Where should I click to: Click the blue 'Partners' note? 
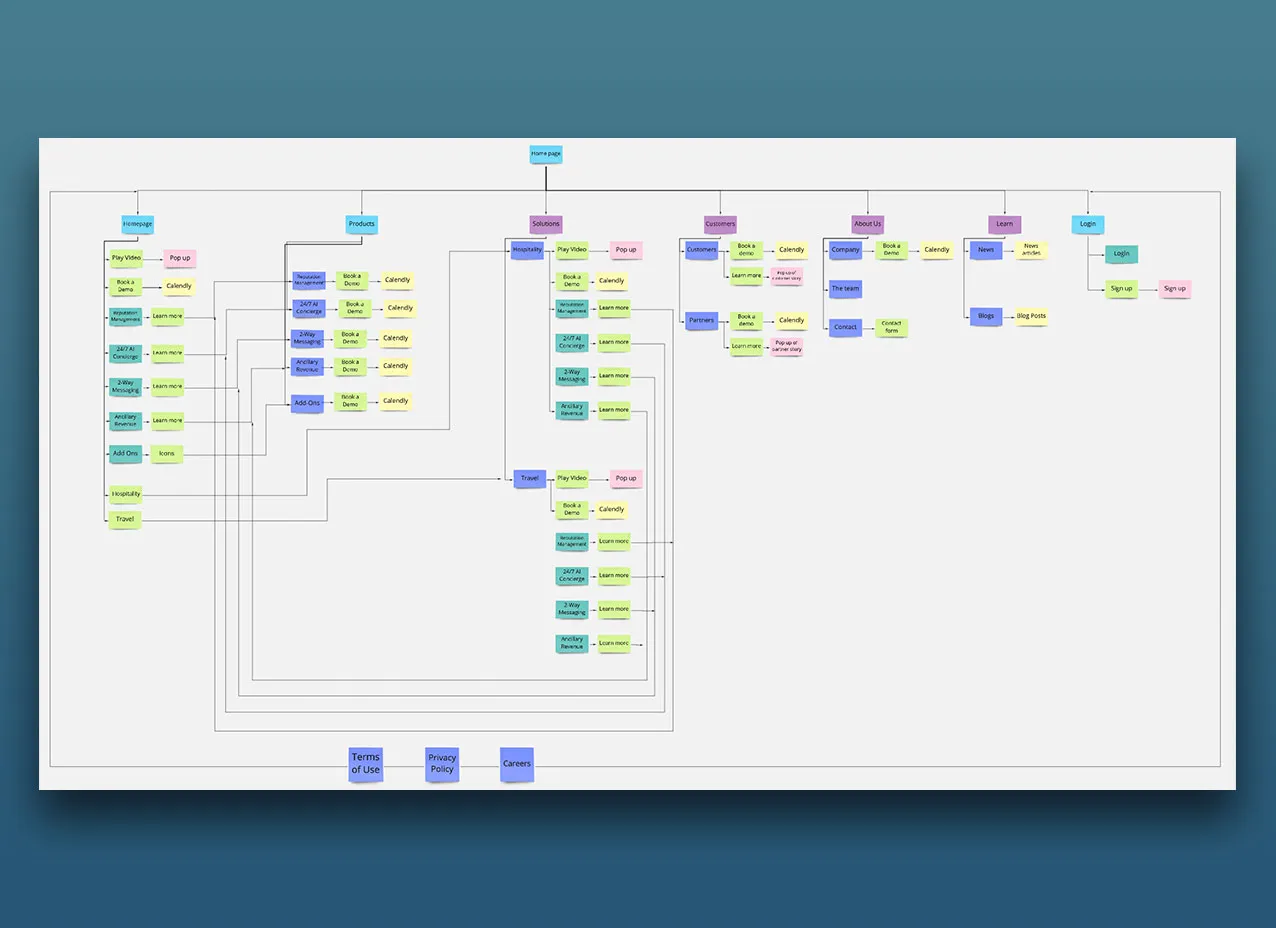pyautogui.click(x=702, y=321)
